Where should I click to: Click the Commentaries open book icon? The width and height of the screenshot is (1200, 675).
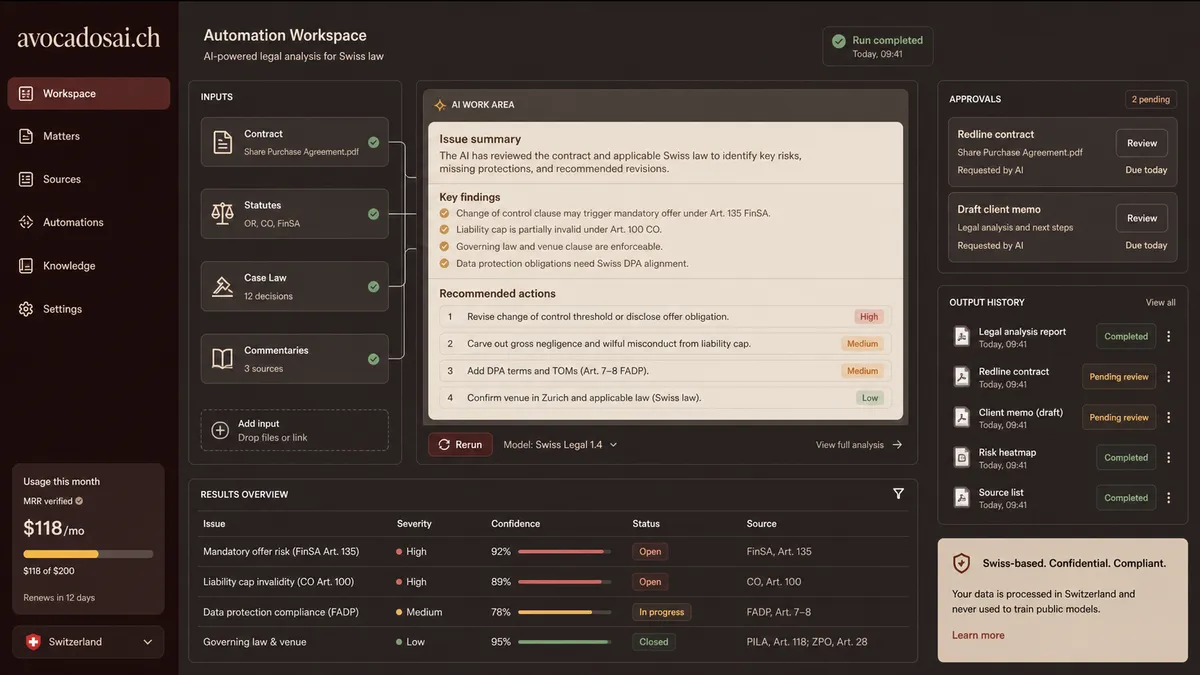point(222,359)
